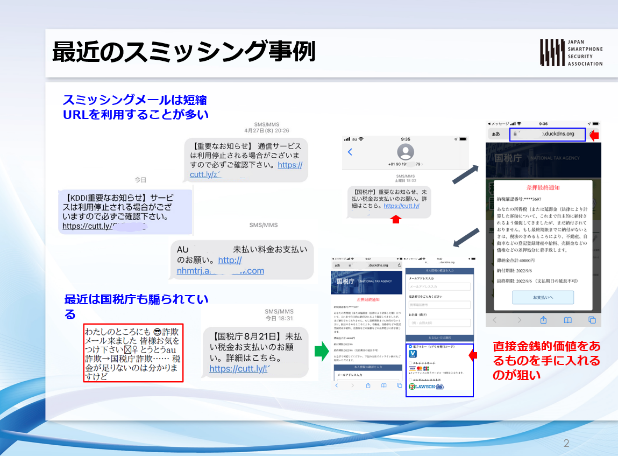Tap the reload icon in the small phone address bar
This screenshot has height=456, width=618.
(399, 265)
